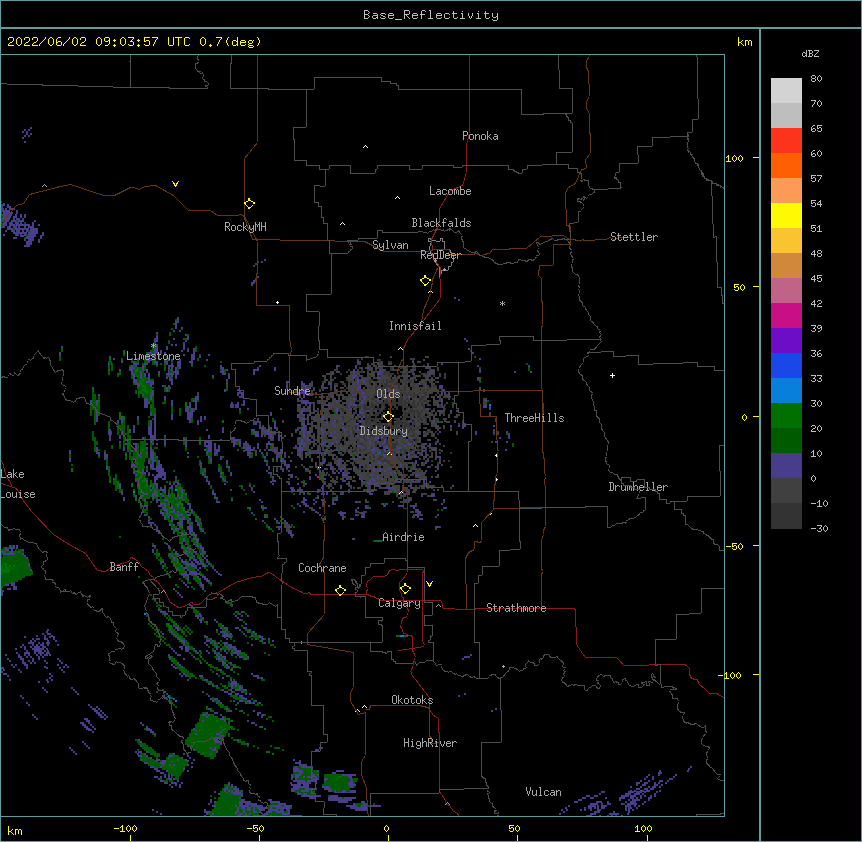862x842 pixels.
Task: Click the yellow diamond marker above RockyMH
Action: [x=249, y=204]
